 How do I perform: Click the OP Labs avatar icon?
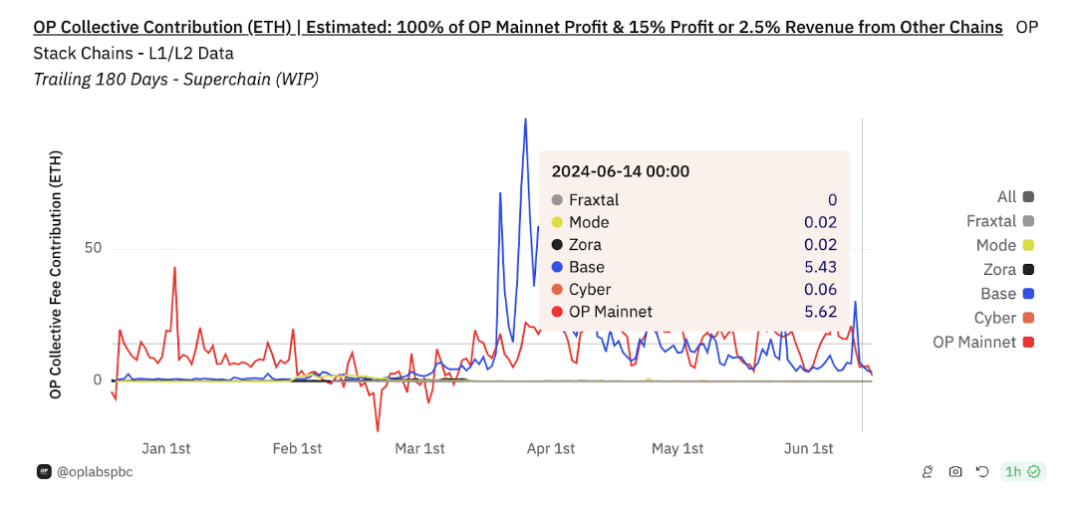(x=44, y=472)
